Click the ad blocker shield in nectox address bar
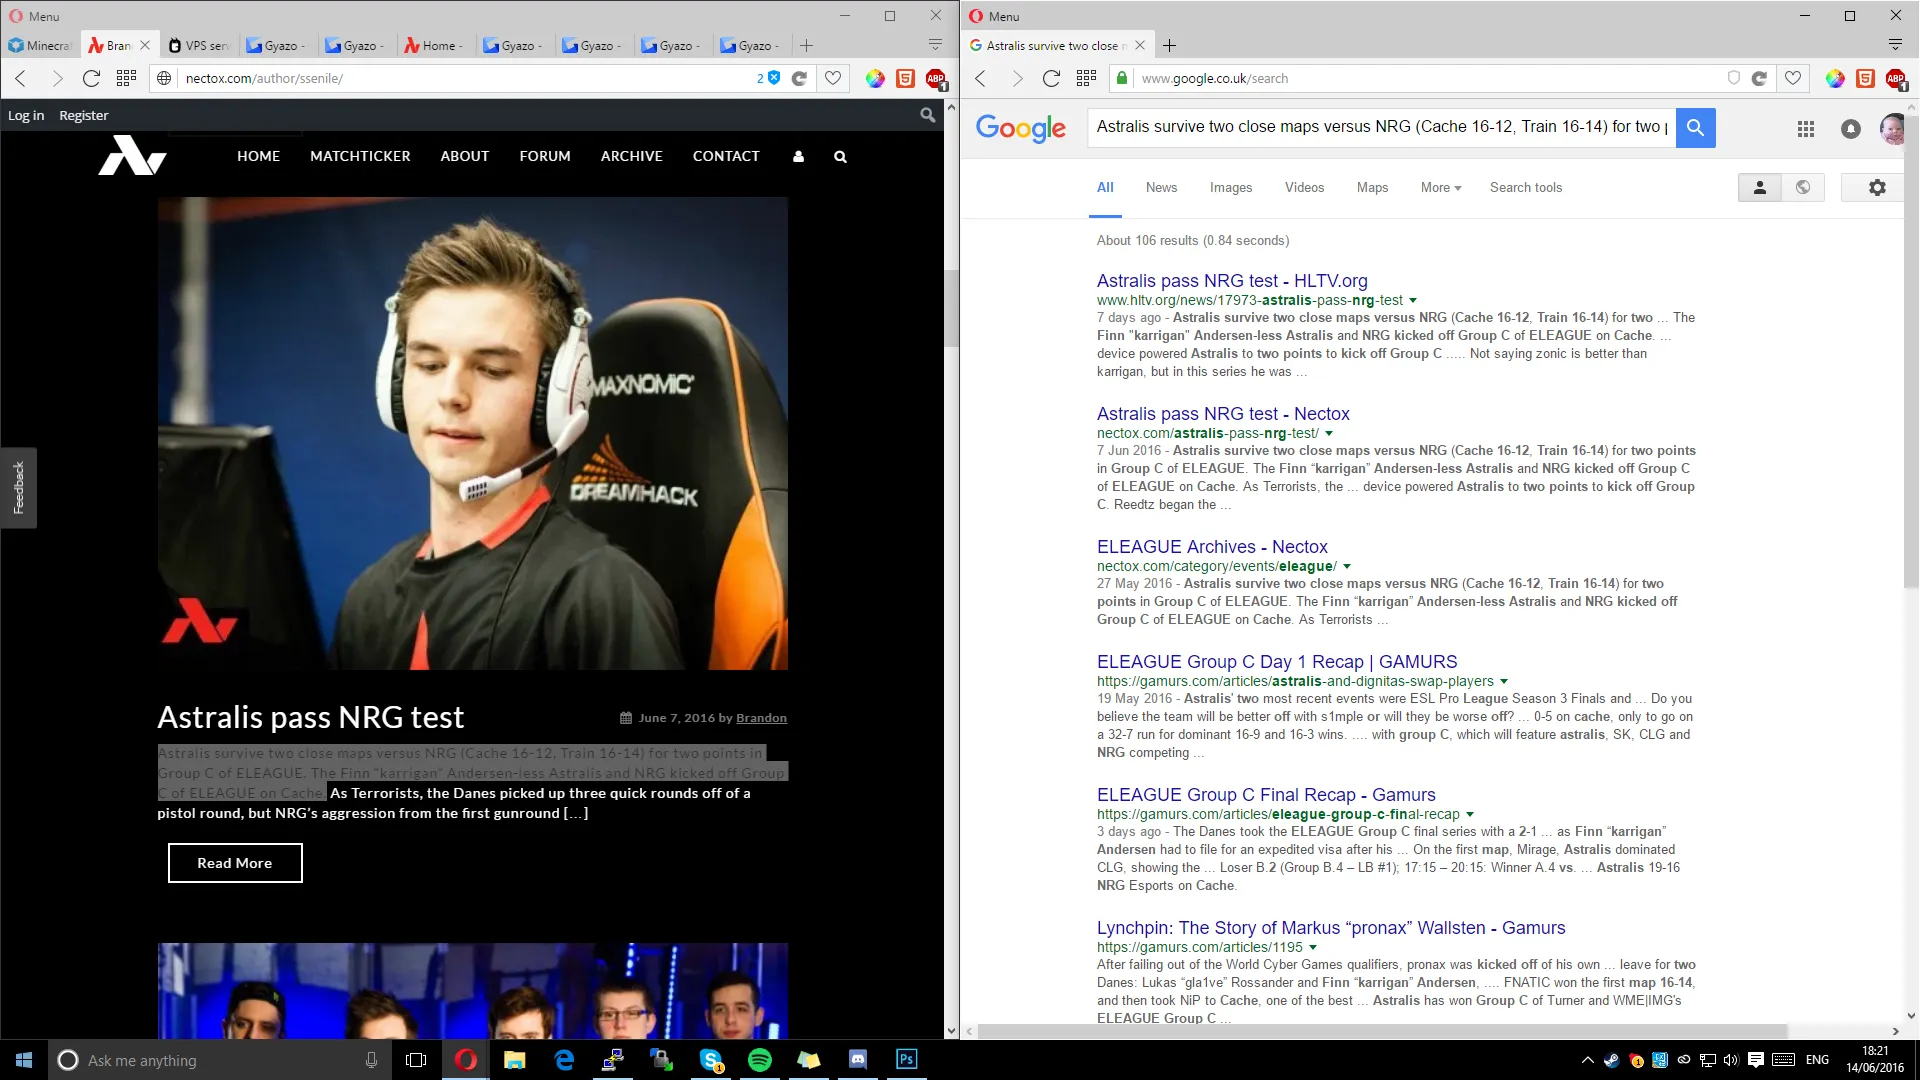The height and width of the screenshot is (1080, 1920). [x=774, y=78]
